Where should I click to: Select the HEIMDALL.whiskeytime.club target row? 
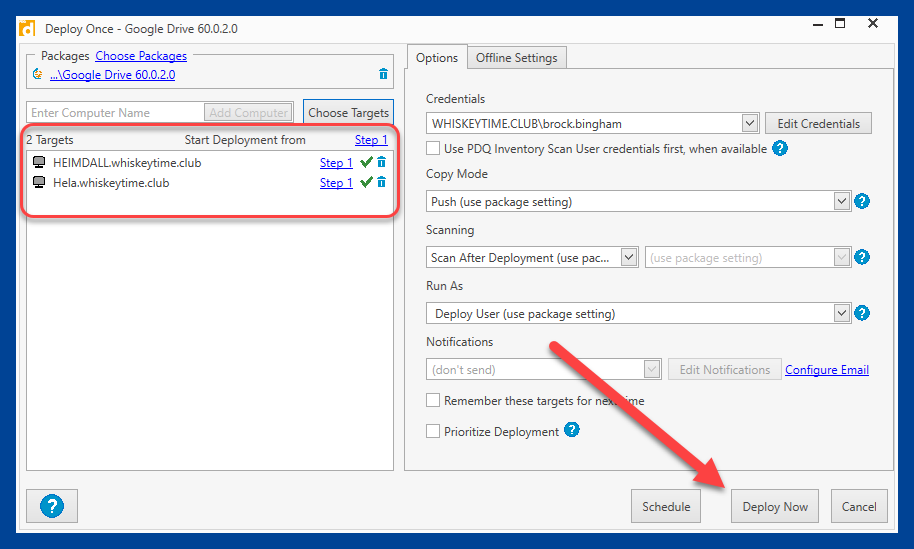(210, 163)
